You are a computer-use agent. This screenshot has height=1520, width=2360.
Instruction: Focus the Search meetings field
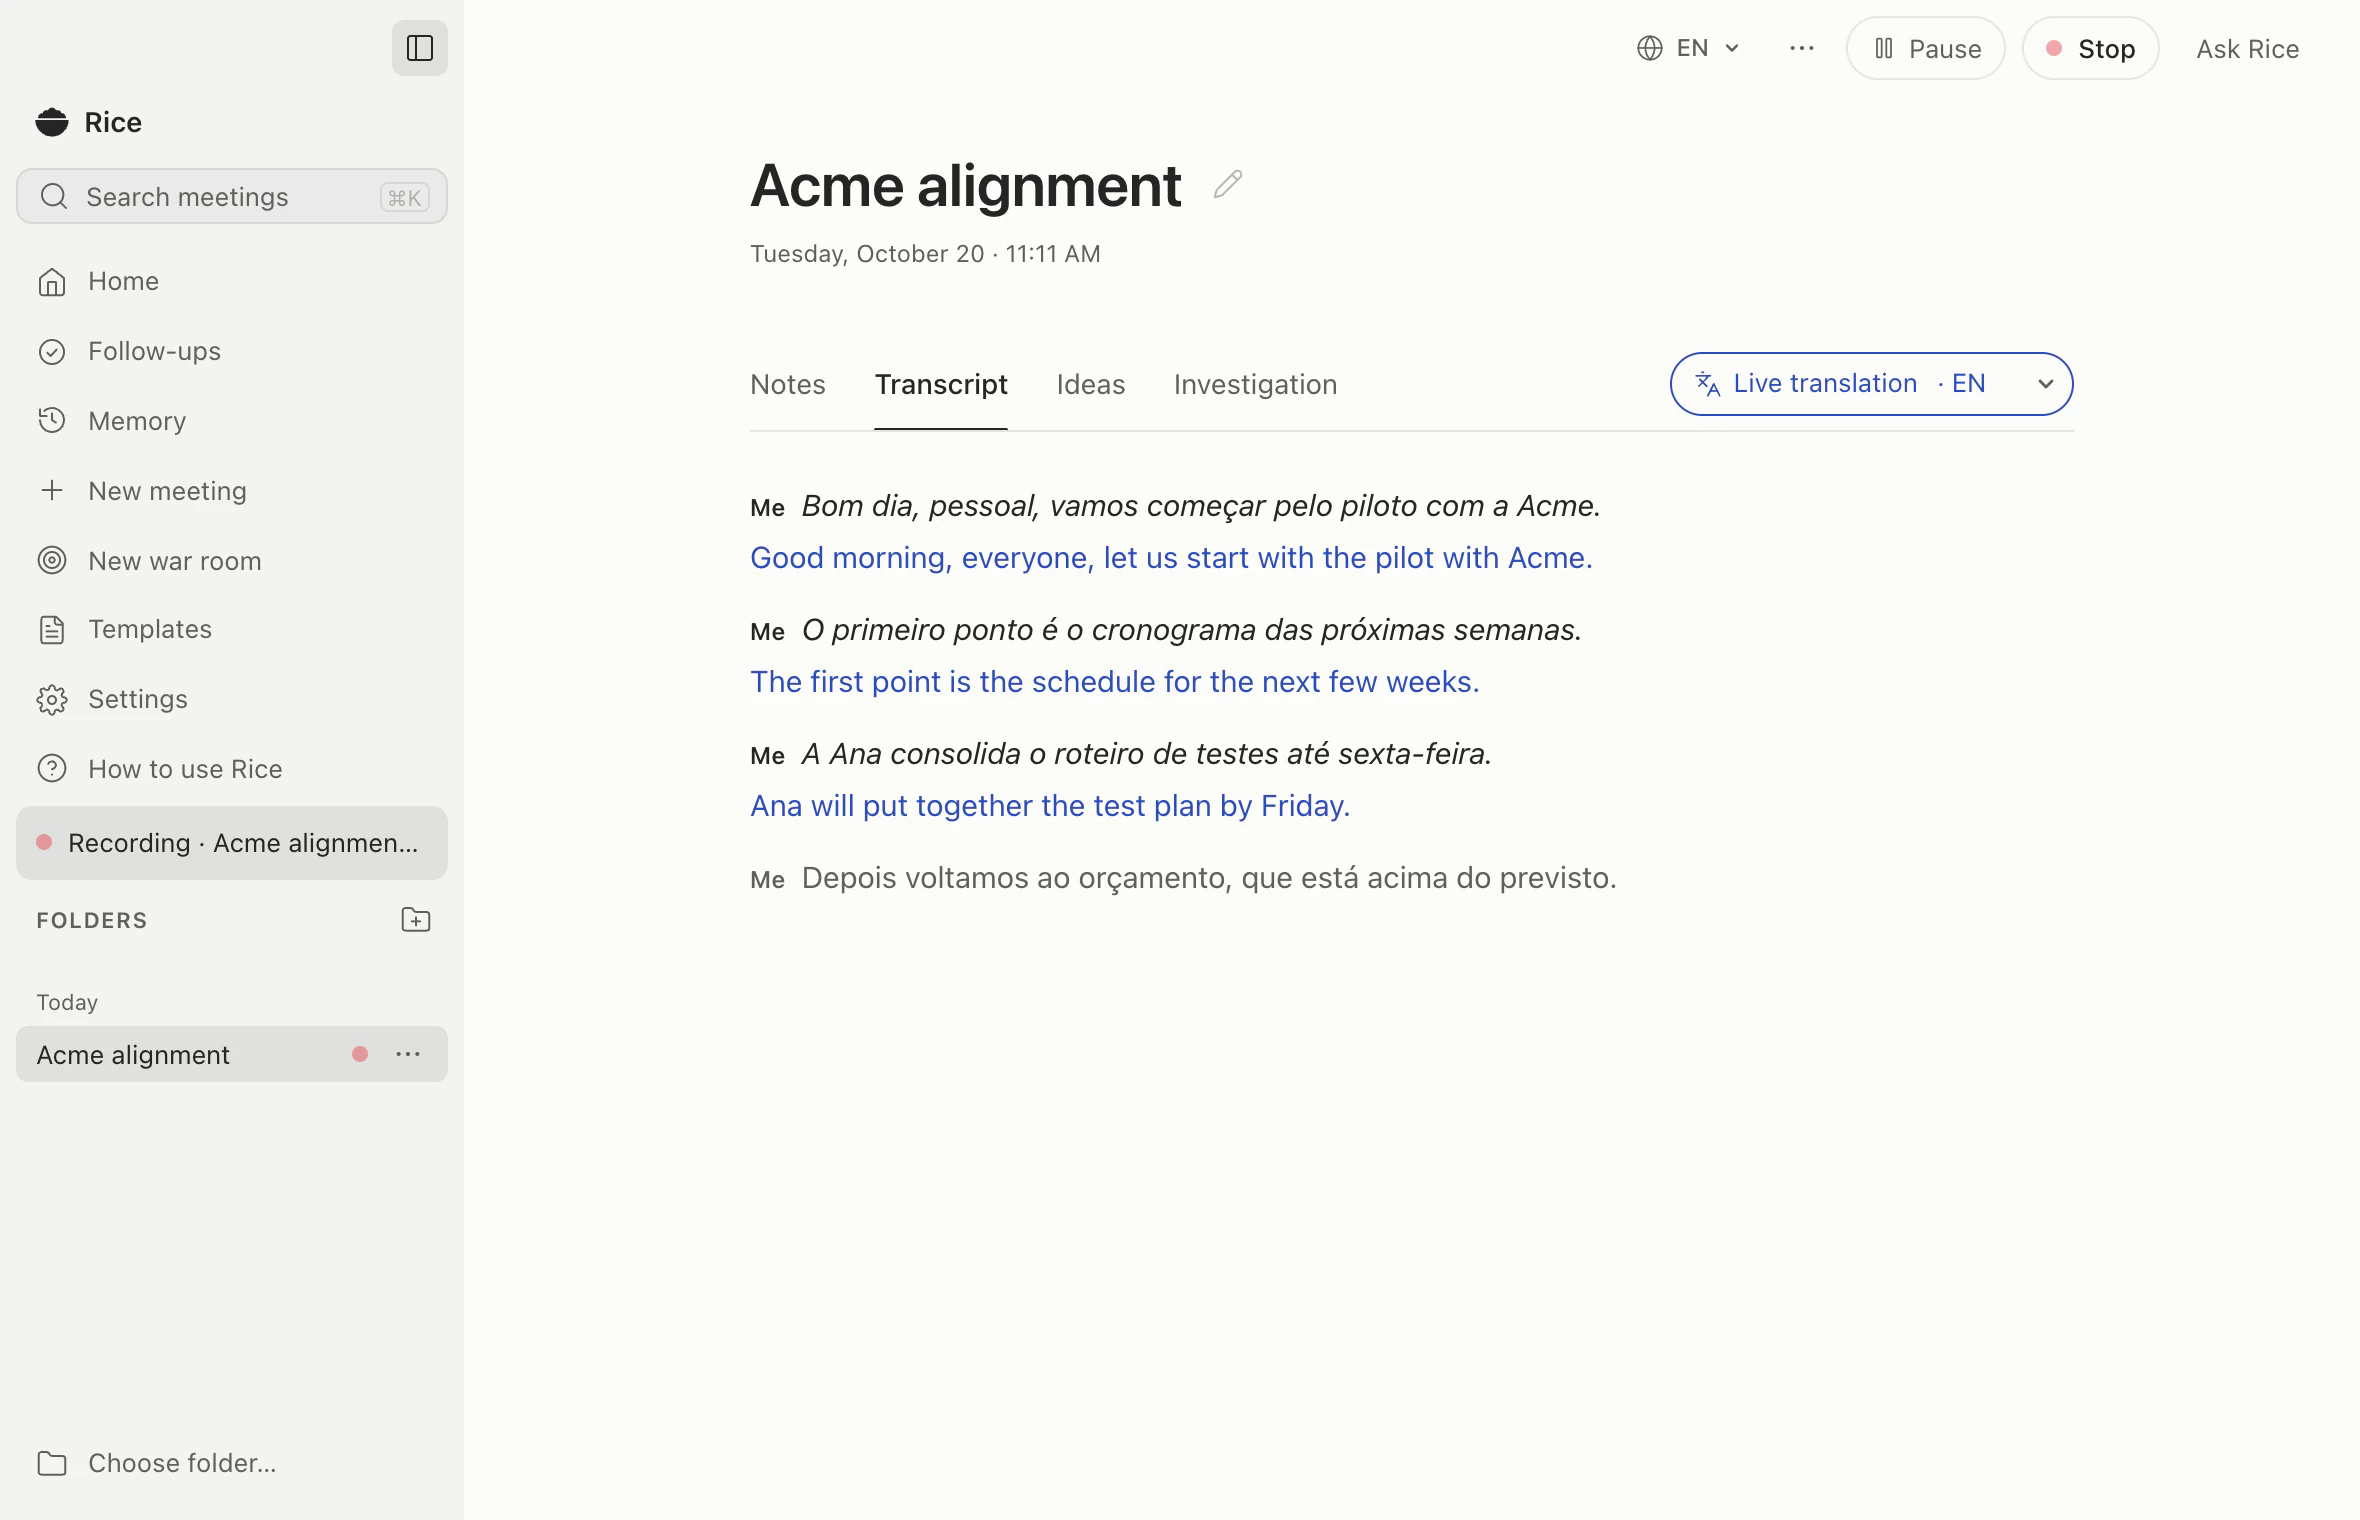coord(232,196)
